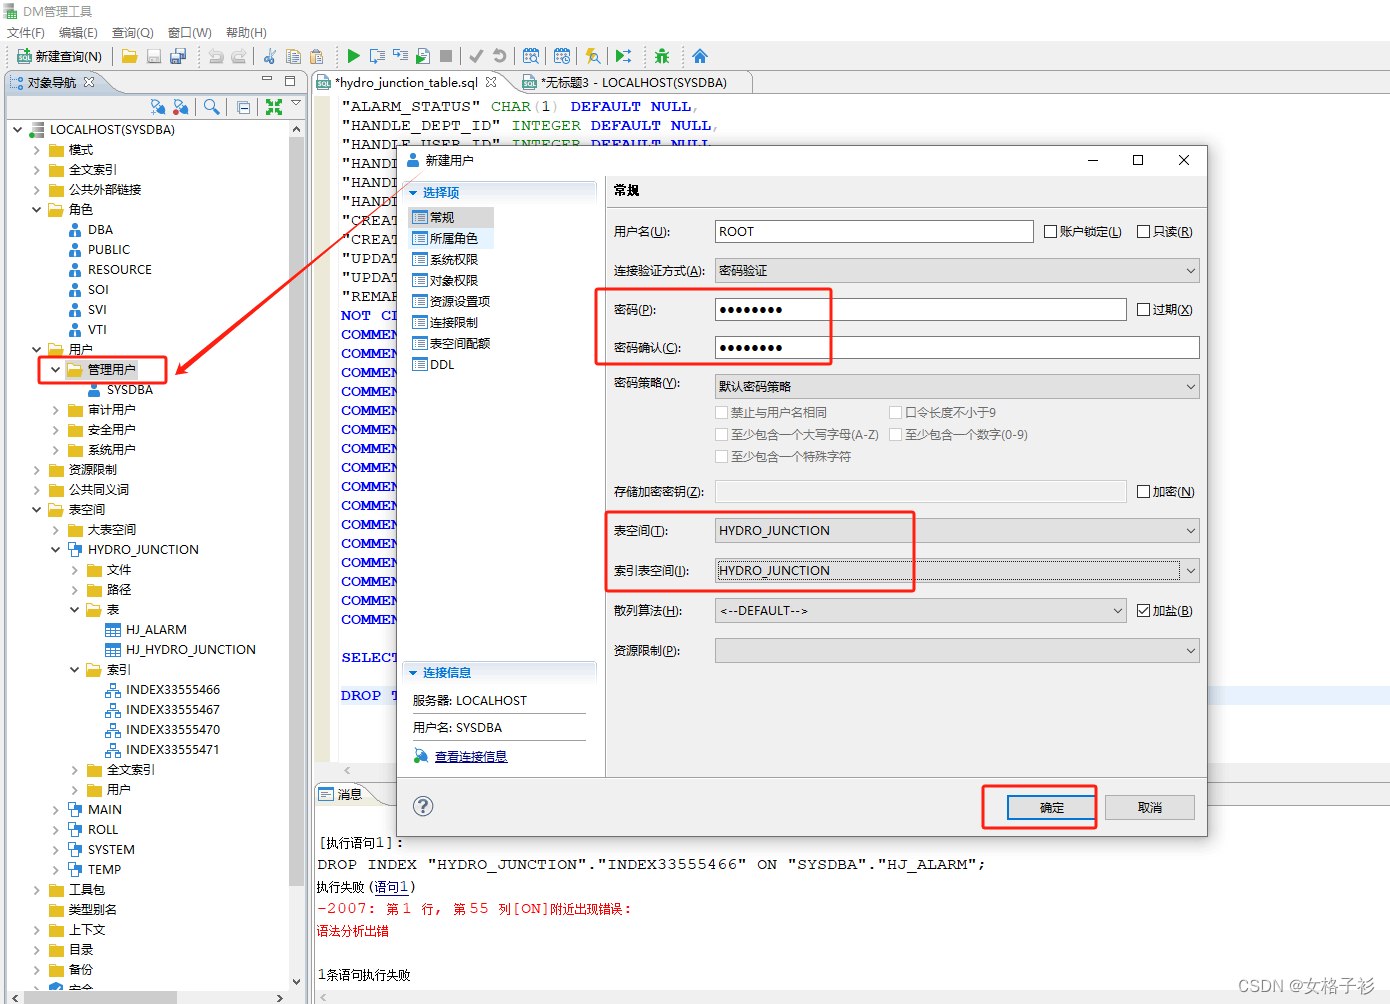This screenshot has height=1004, width=1390.
Task: Open the 编辑 (Edit) menu
Action: (x=78, y=32)
